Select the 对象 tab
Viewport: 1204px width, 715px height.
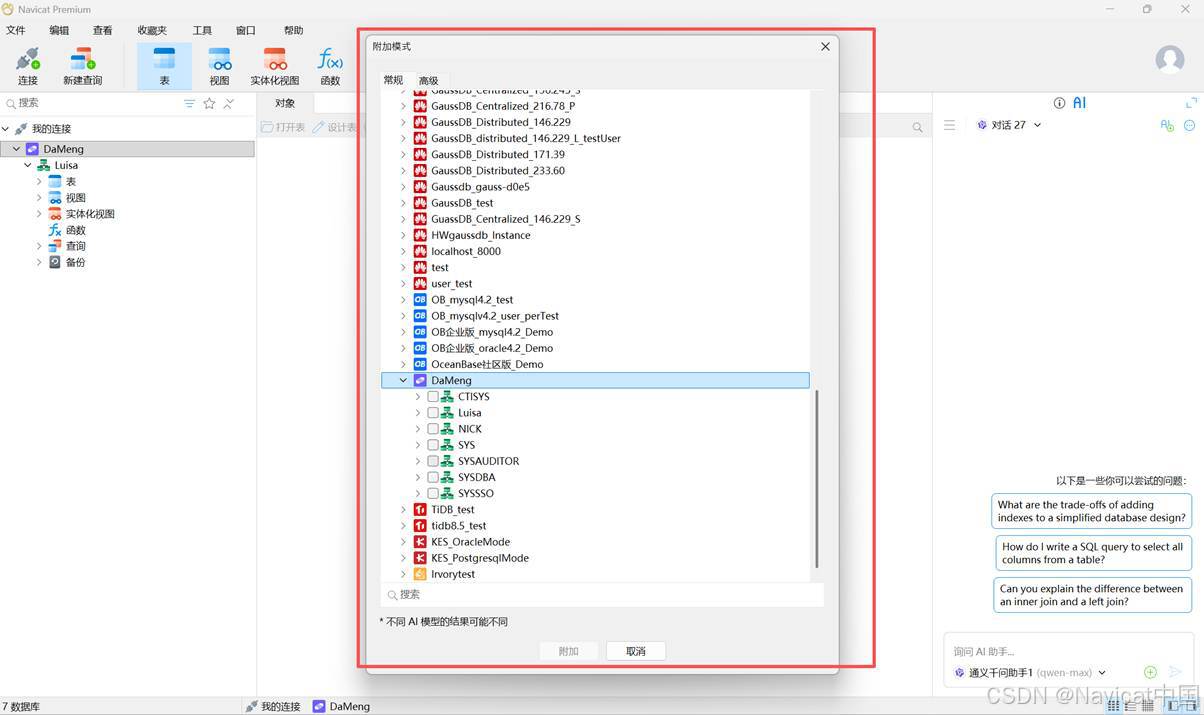point(285,103)
